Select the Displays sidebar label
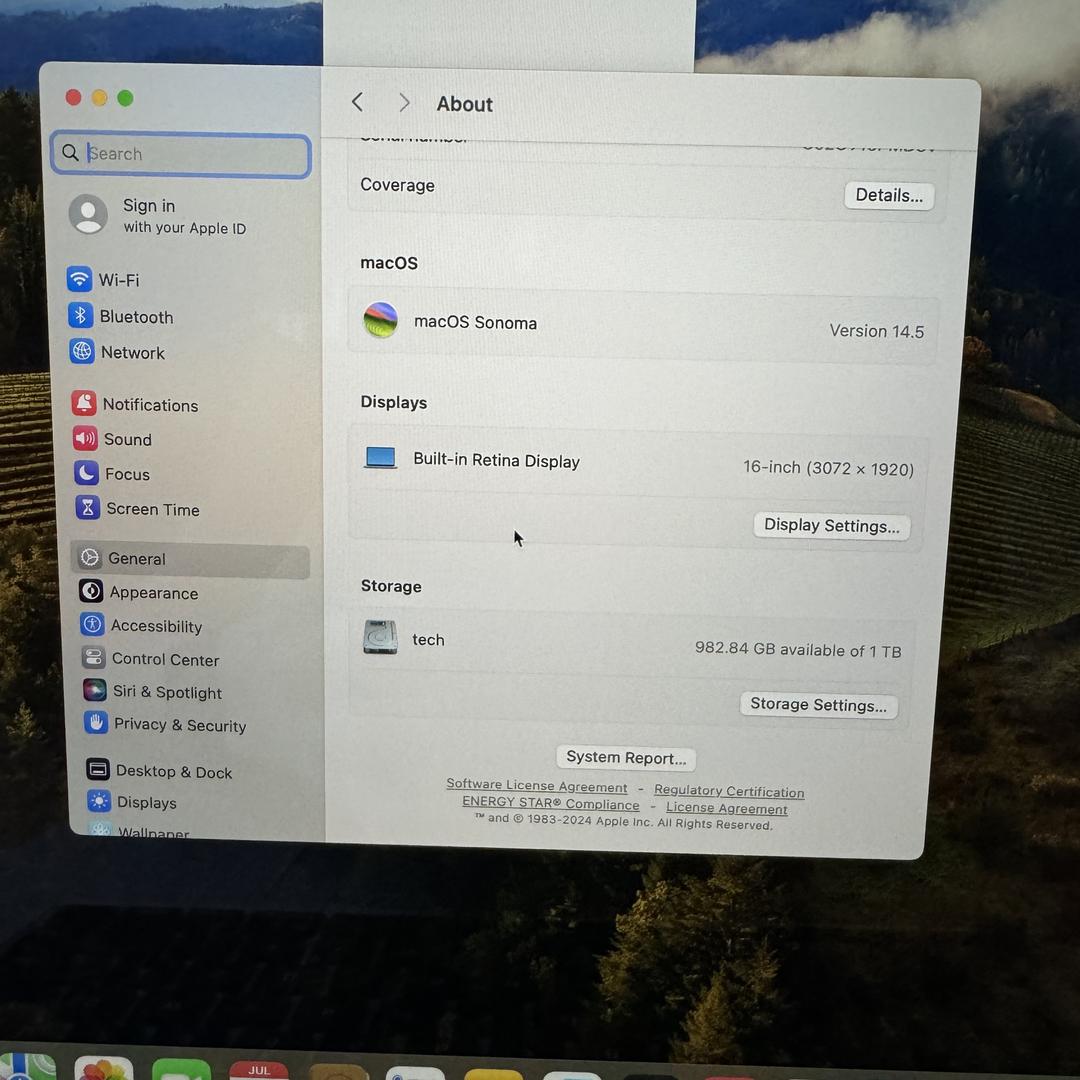Viewport: 1080px width, 1080px height. pyautogui.click(x=147, y=802)
